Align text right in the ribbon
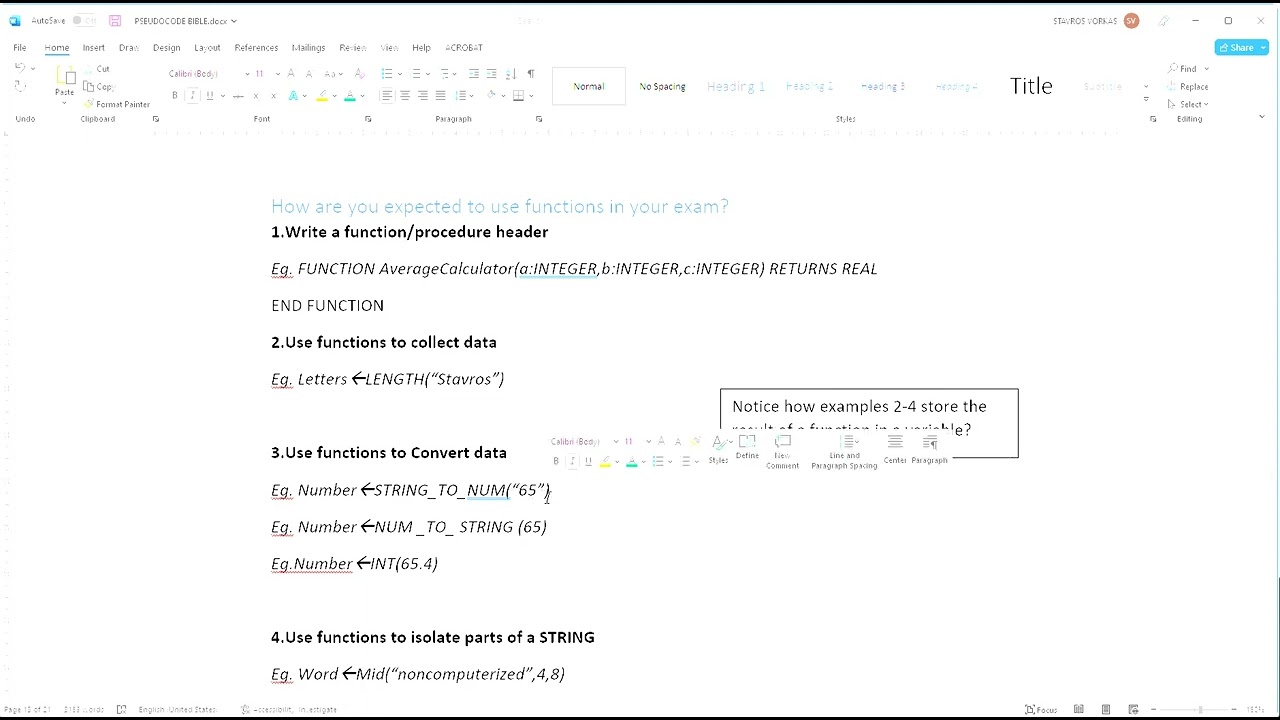Viewport: 1280px width, 720px height. click(423, 96)
